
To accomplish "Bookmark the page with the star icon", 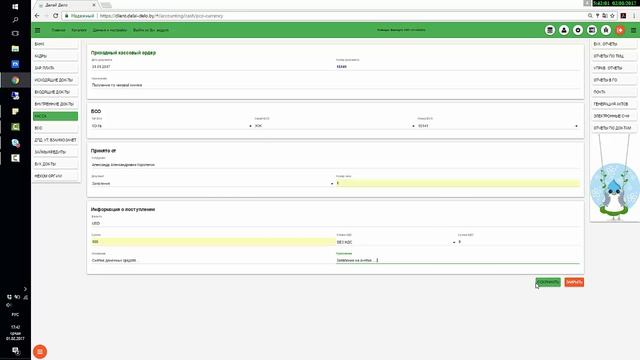I will click(x=612, y=16).
